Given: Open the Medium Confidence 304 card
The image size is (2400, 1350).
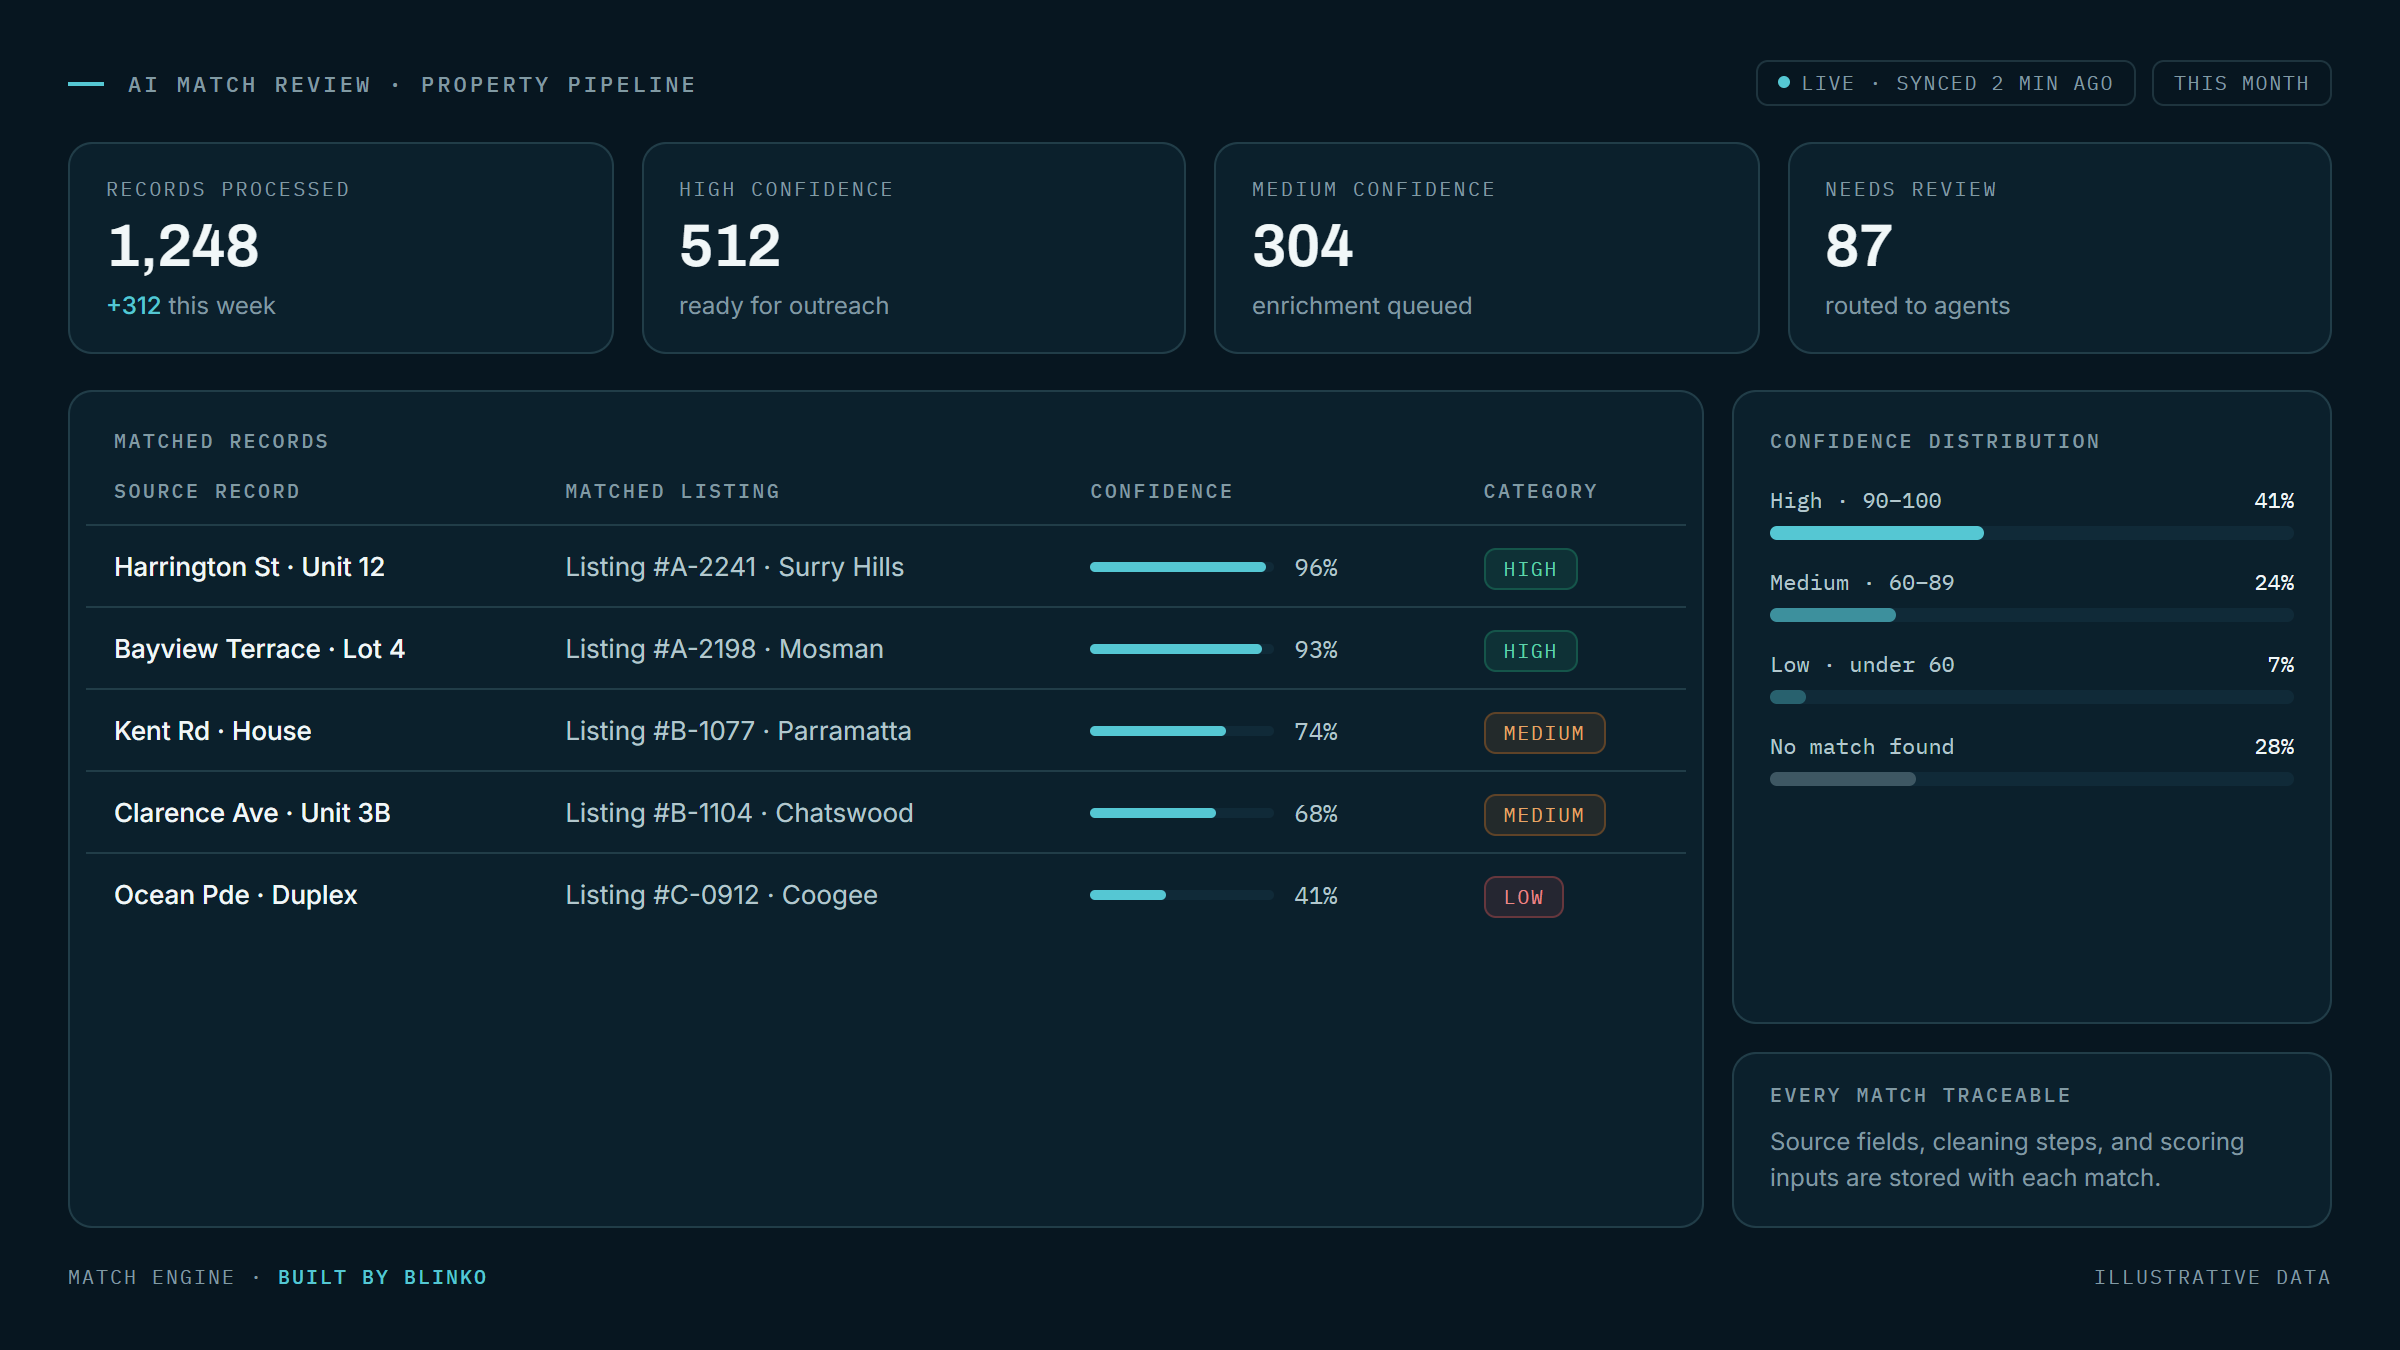Looking at the screenshot, I should pyautogui.click(x=1486, y=248).
